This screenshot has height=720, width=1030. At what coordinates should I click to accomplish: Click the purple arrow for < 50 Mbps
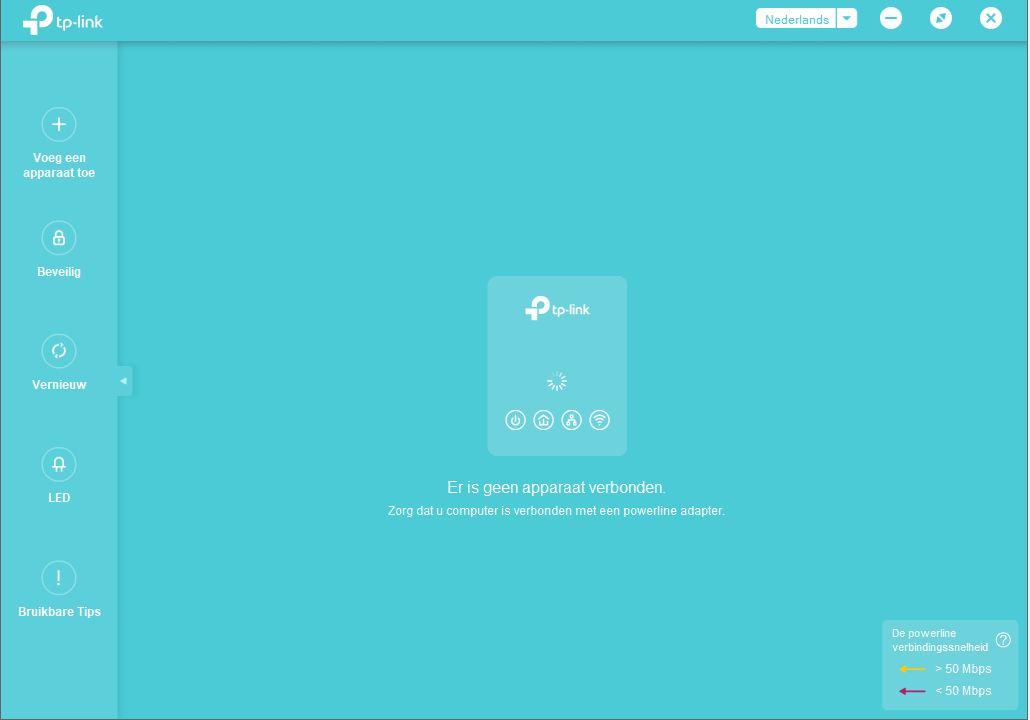click(912, 691)
